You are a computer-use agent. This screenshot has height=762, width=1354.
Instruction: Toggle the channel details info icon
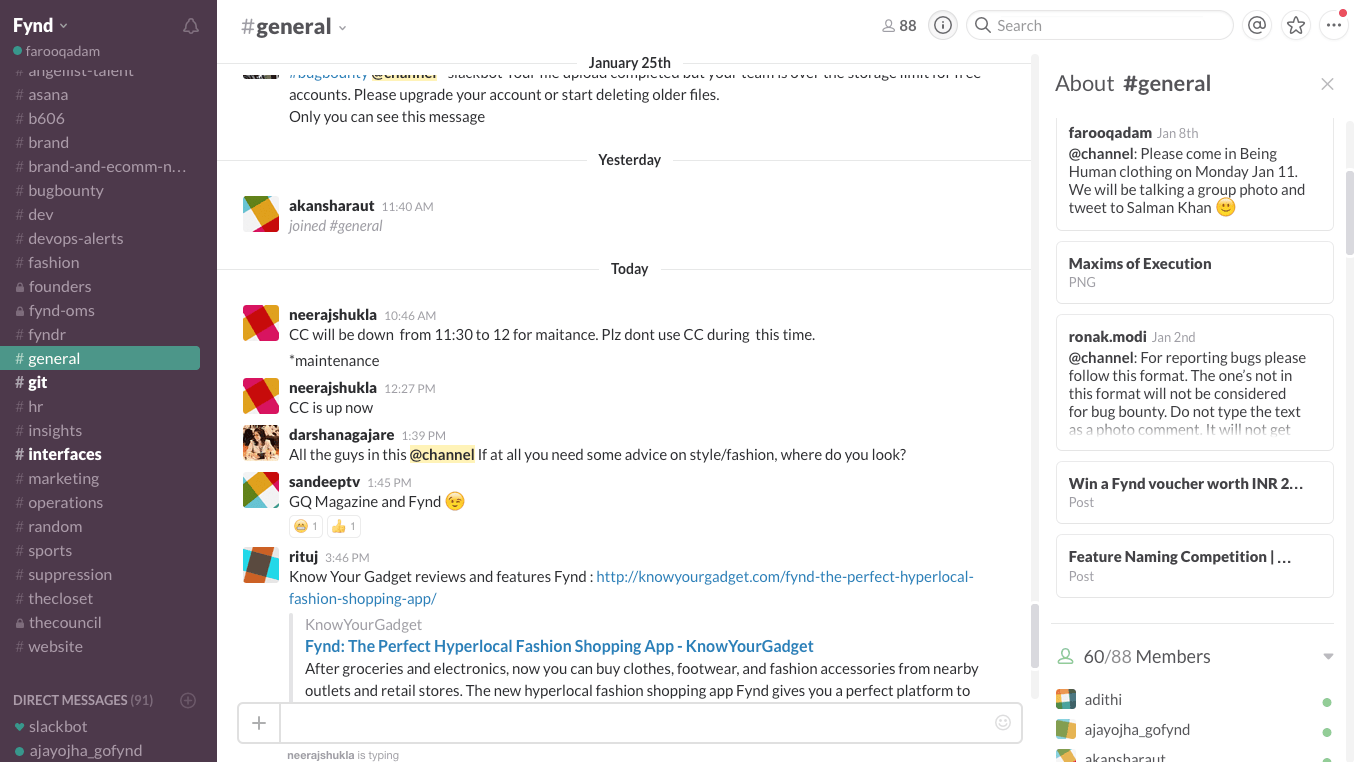click(x=942, y=26)
